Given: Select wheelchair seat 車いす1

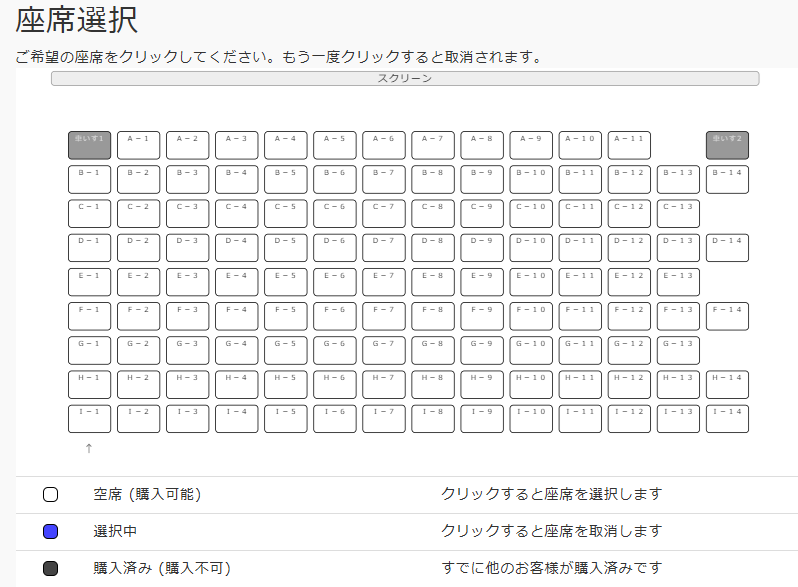Looking at the screenshot, I should click(89, 145).
